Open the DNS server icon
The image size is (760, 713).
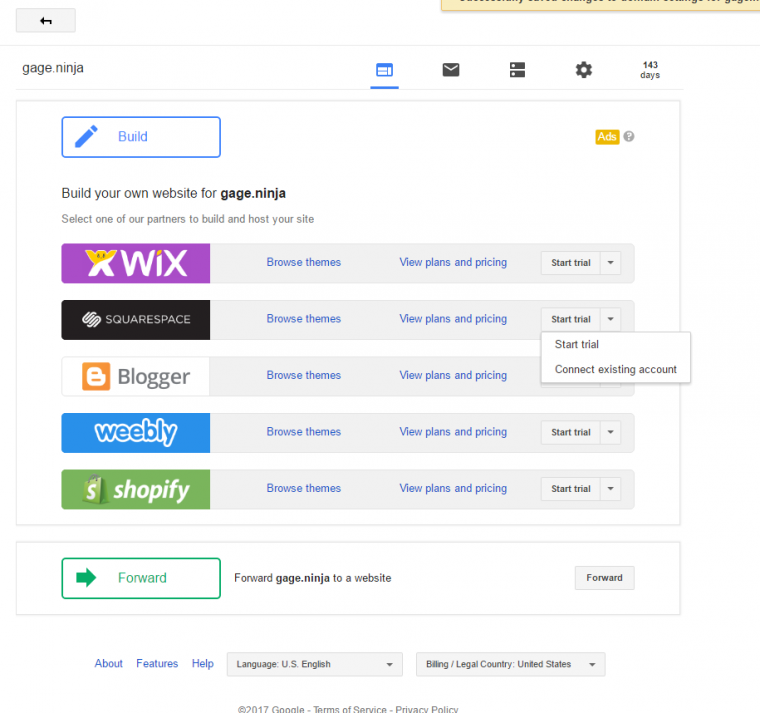(517, 70)
